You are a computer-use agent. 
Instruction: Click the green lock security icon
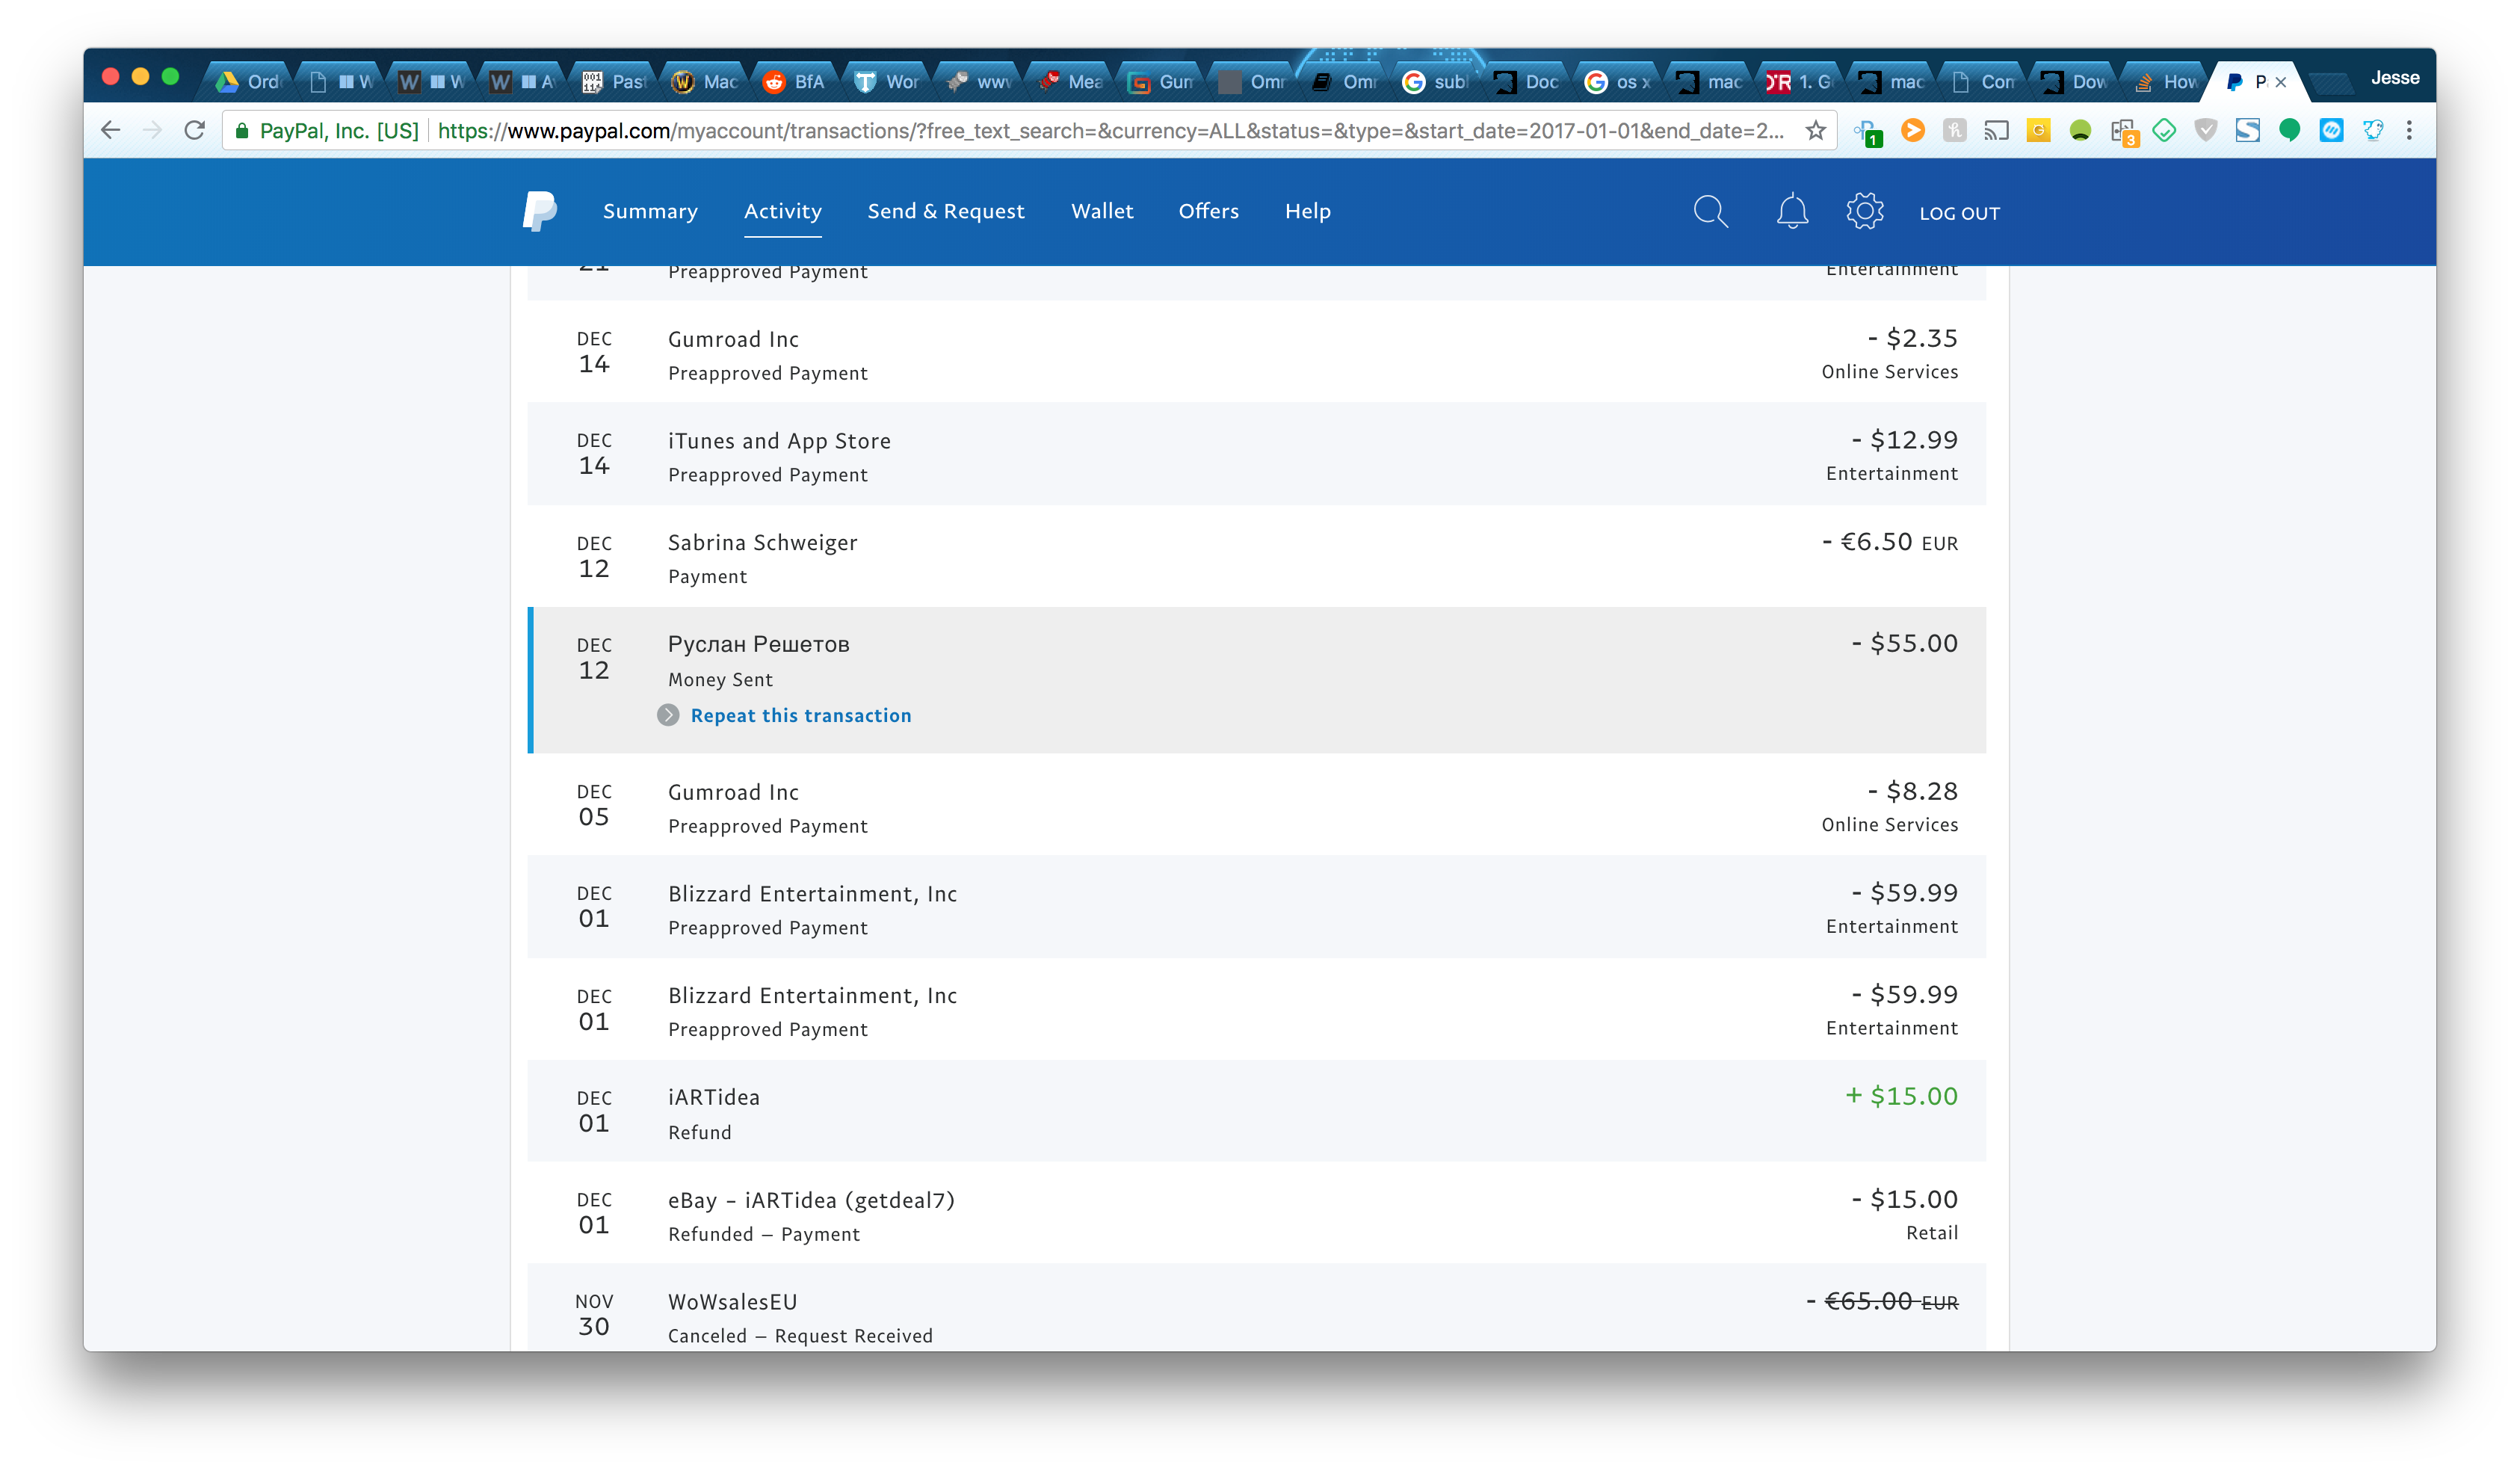point(241,131)
